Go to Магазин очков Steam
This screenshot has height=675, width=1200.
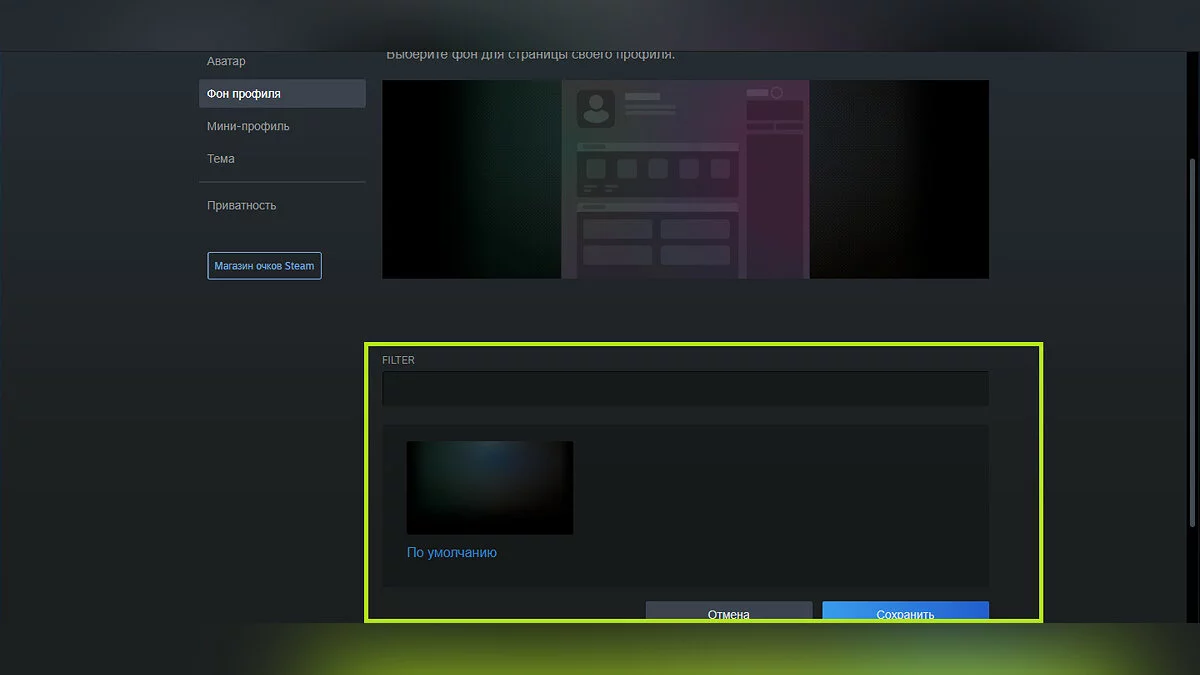(x=264, y=266)
